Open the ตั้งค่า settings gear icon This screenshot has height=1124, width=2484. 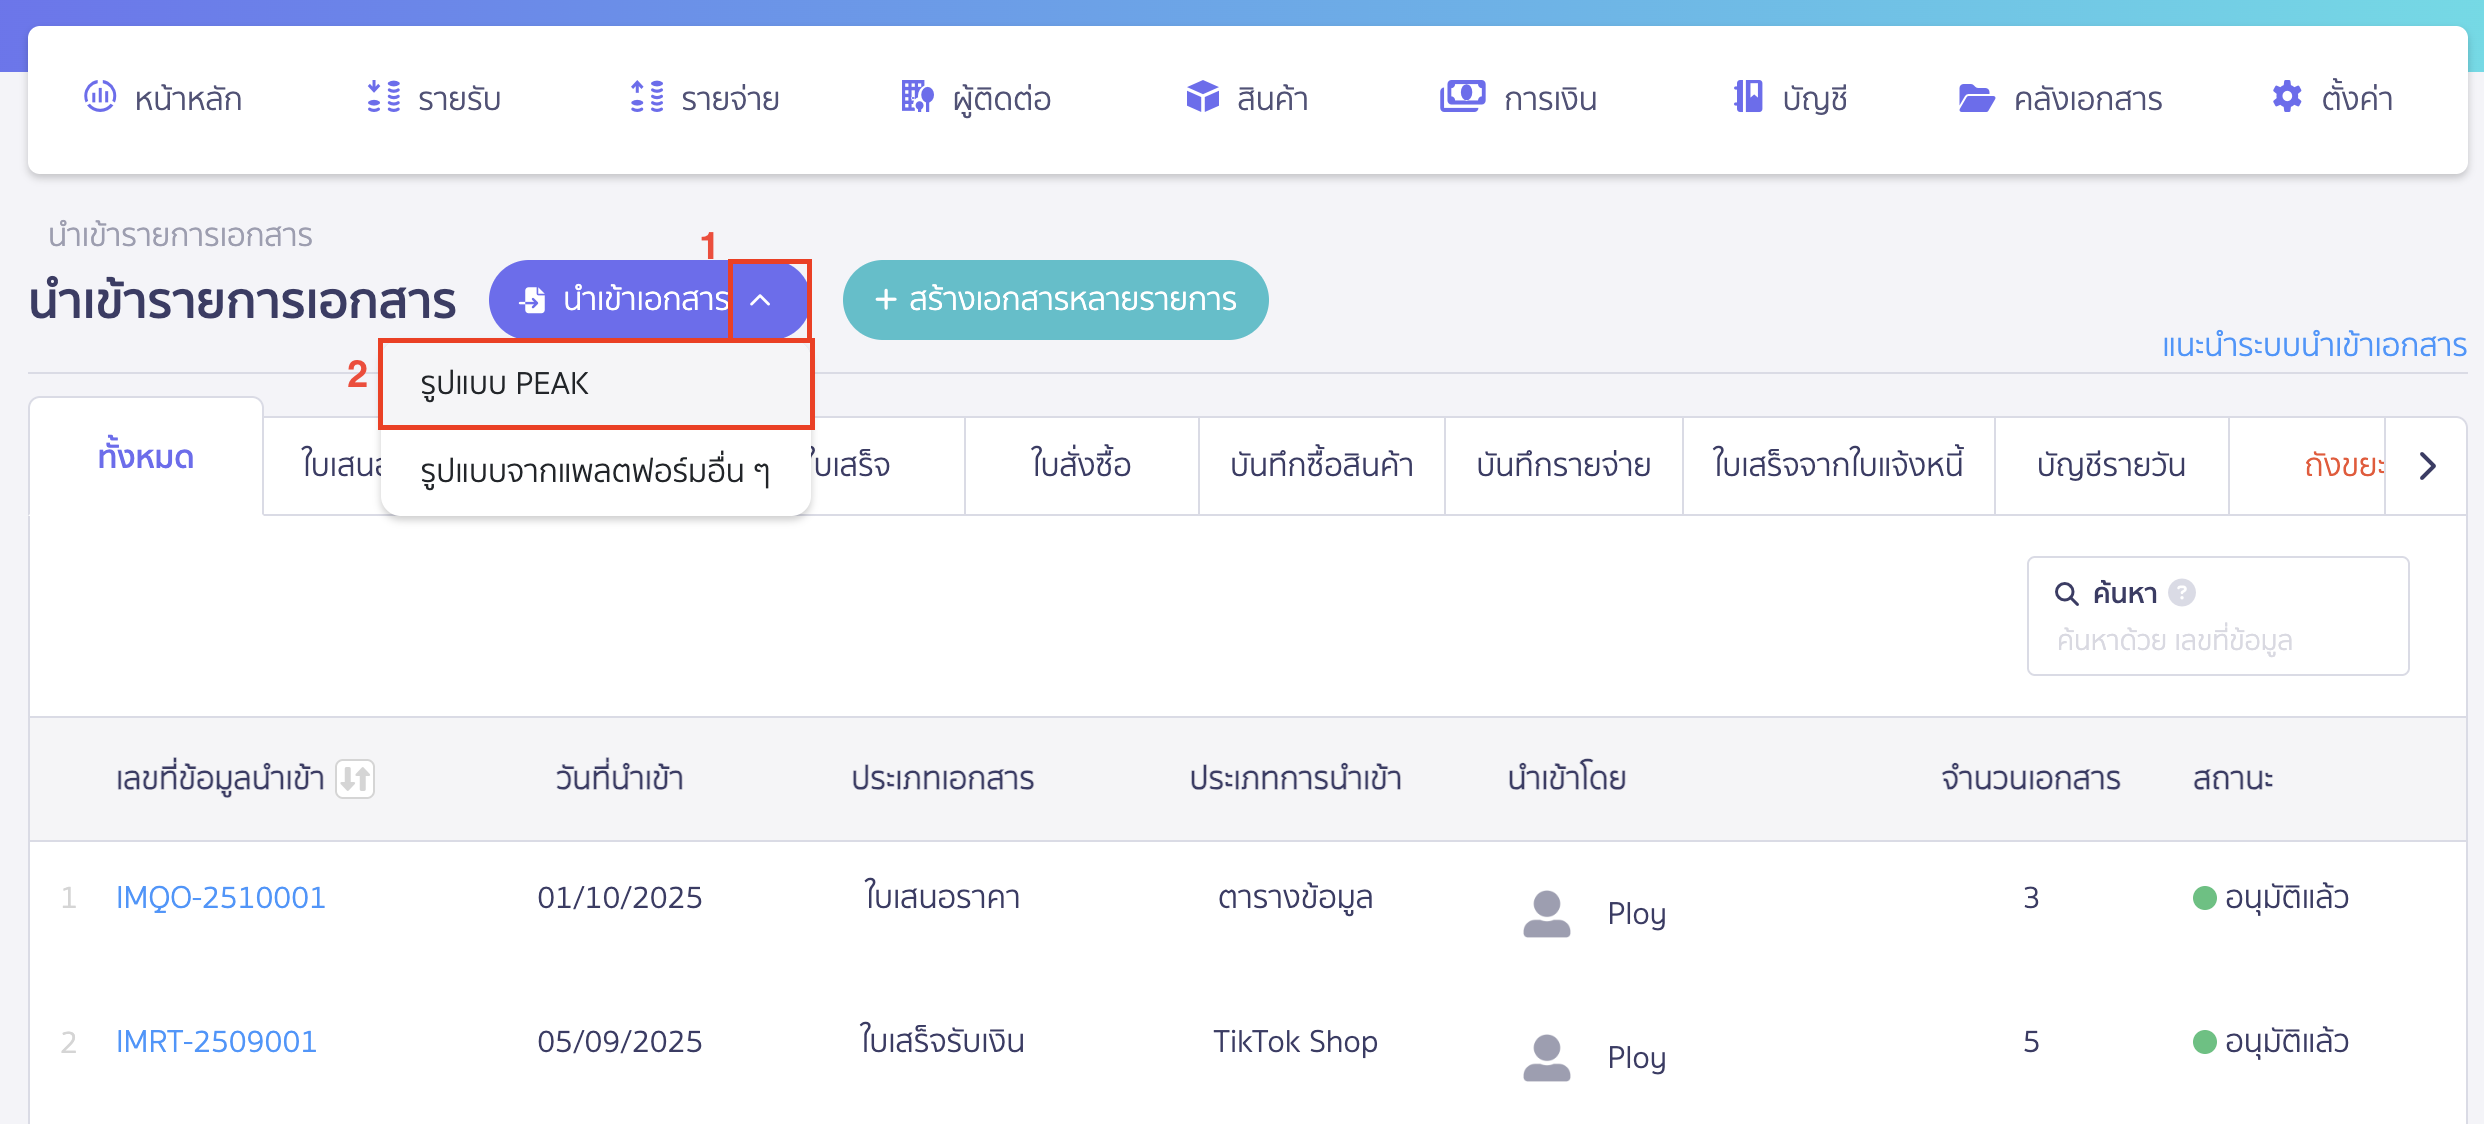point(2286,97)
